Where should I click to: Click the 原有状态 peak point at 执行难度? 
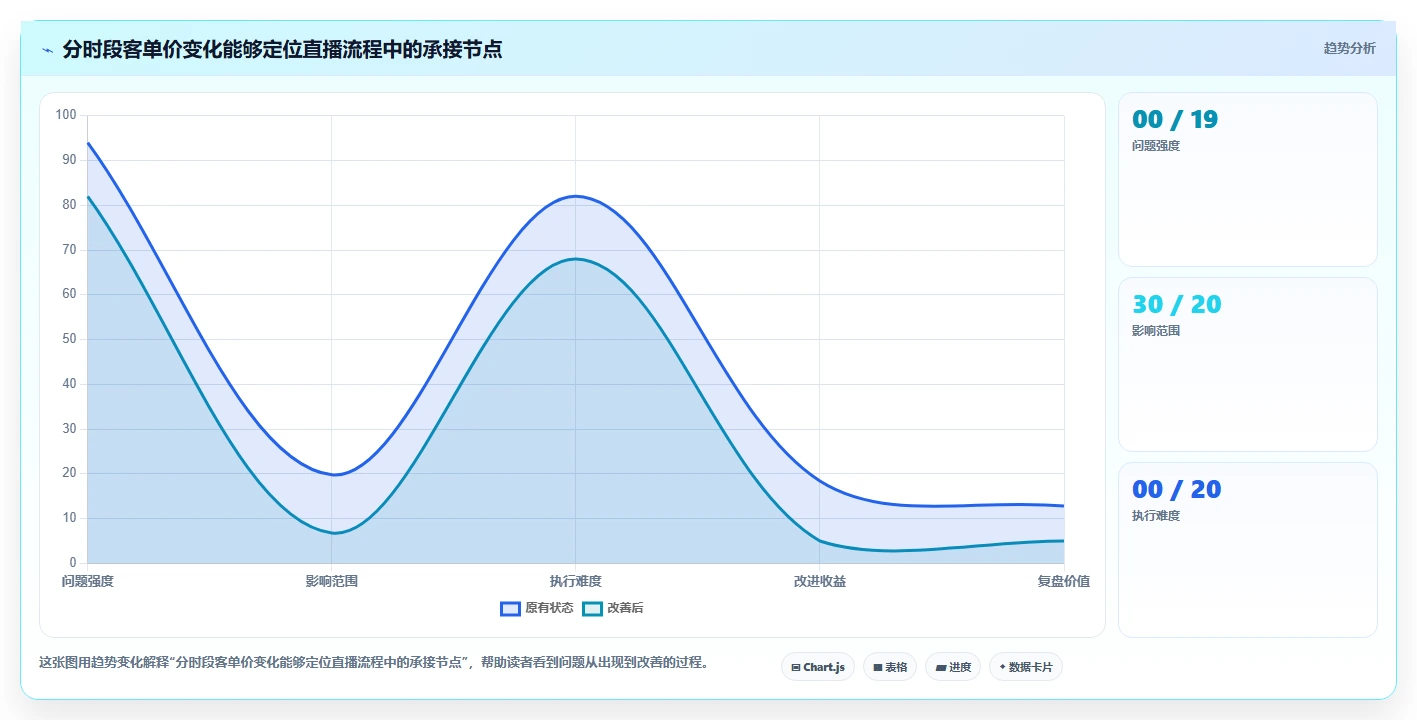point(576,196)
